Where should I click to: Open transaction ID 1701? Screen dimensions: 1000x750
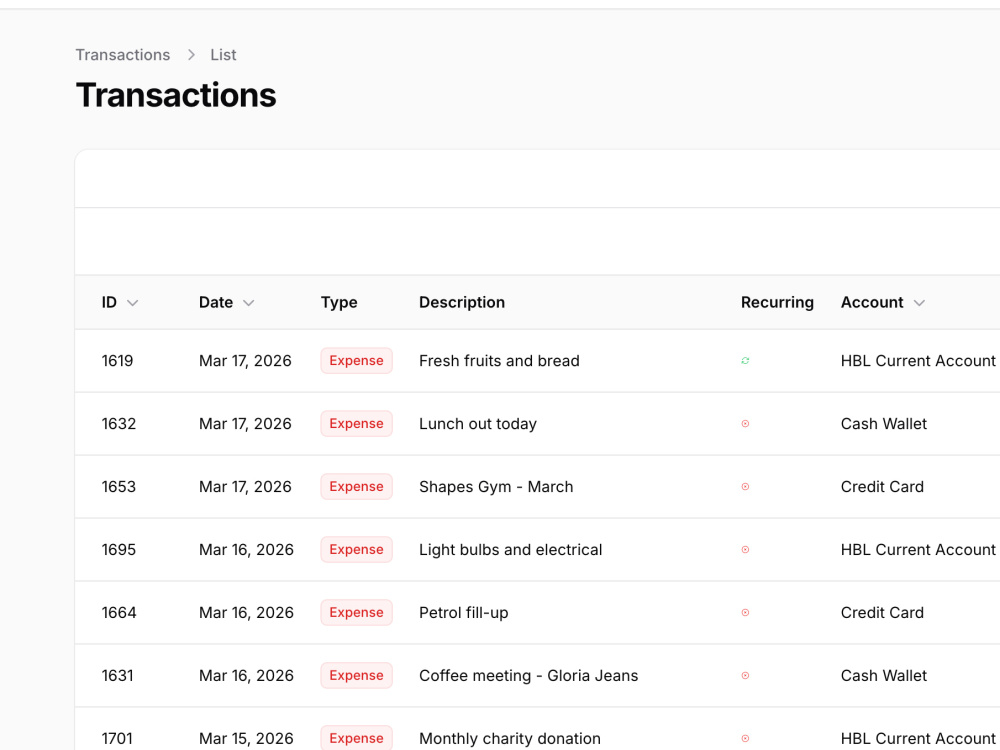coord(117,739)
